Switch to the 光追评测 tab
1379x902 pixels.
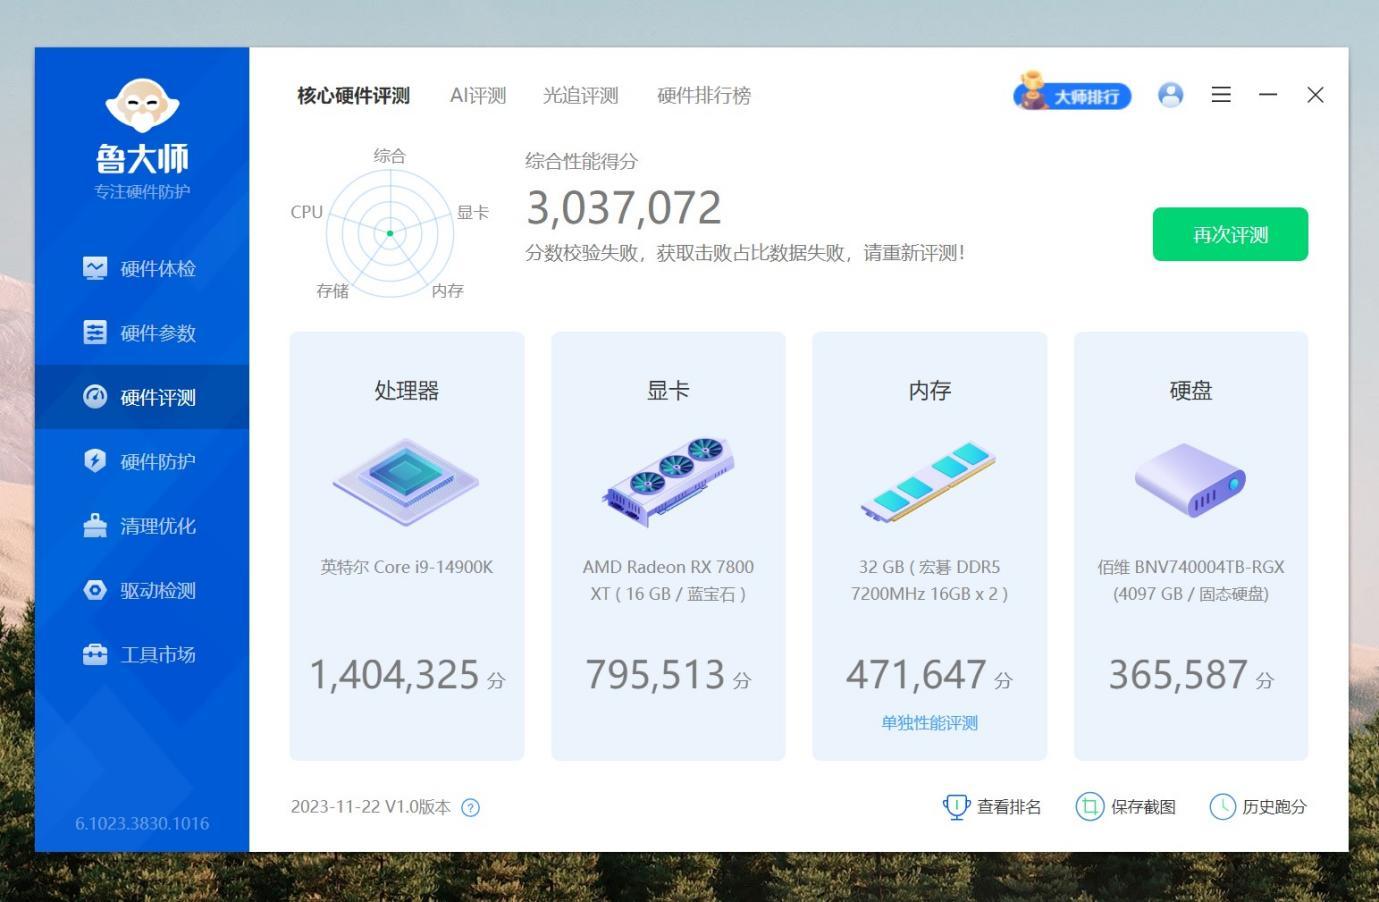(x=581, y=96)
